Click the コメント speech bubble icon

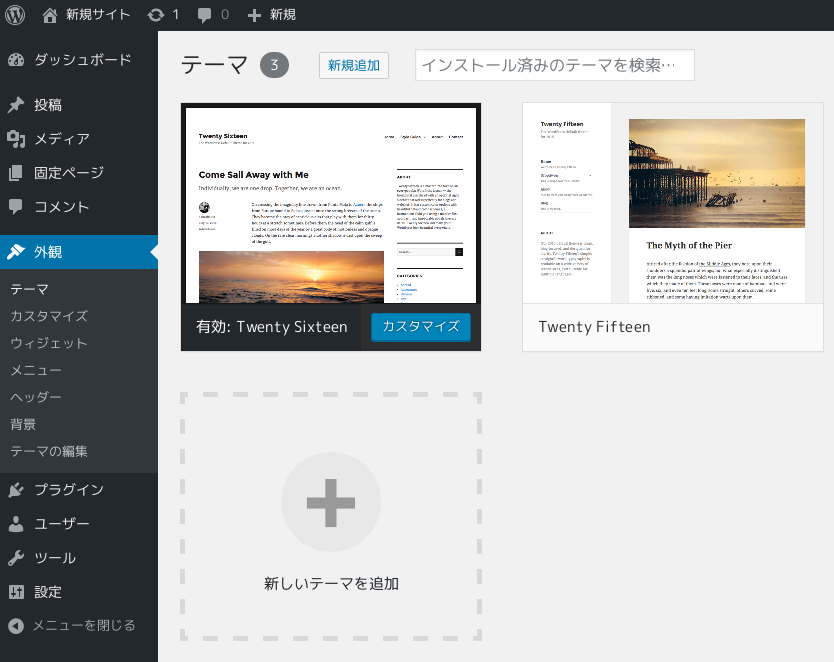[16, 207]
